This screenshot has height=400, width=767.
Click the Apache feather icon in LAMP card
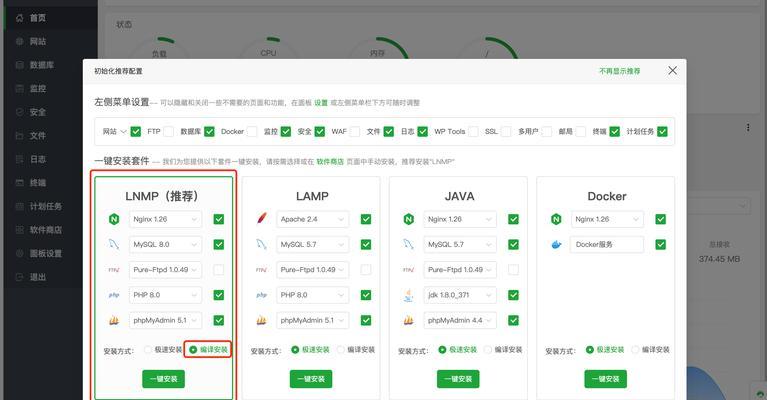click(x=262, y=219)
